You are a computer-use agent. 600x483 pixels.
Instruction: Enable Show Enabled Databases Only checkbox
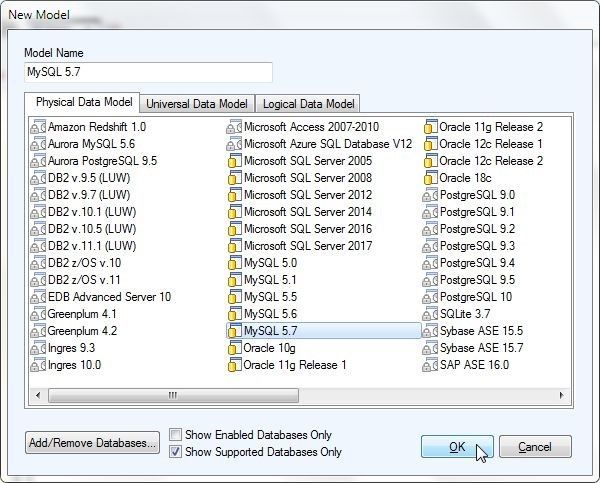[175, 435]
